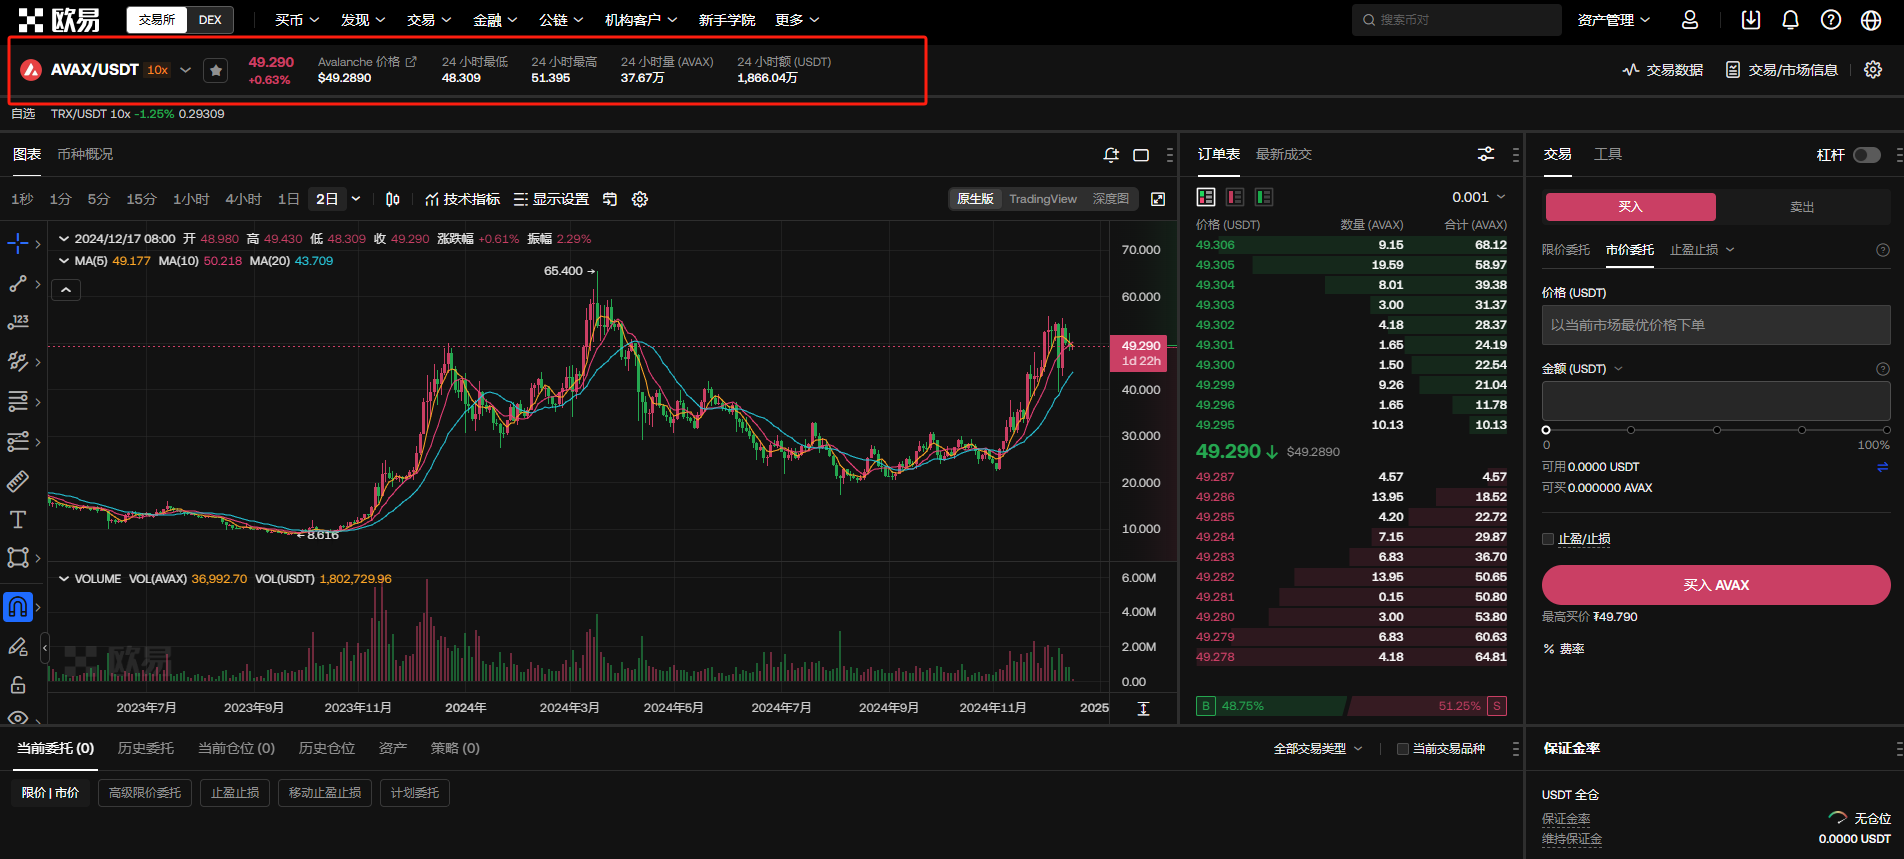Click the 金额 (USDT) amount input field
Screen dimensions: 1904x859
(x=1716, y=401)
